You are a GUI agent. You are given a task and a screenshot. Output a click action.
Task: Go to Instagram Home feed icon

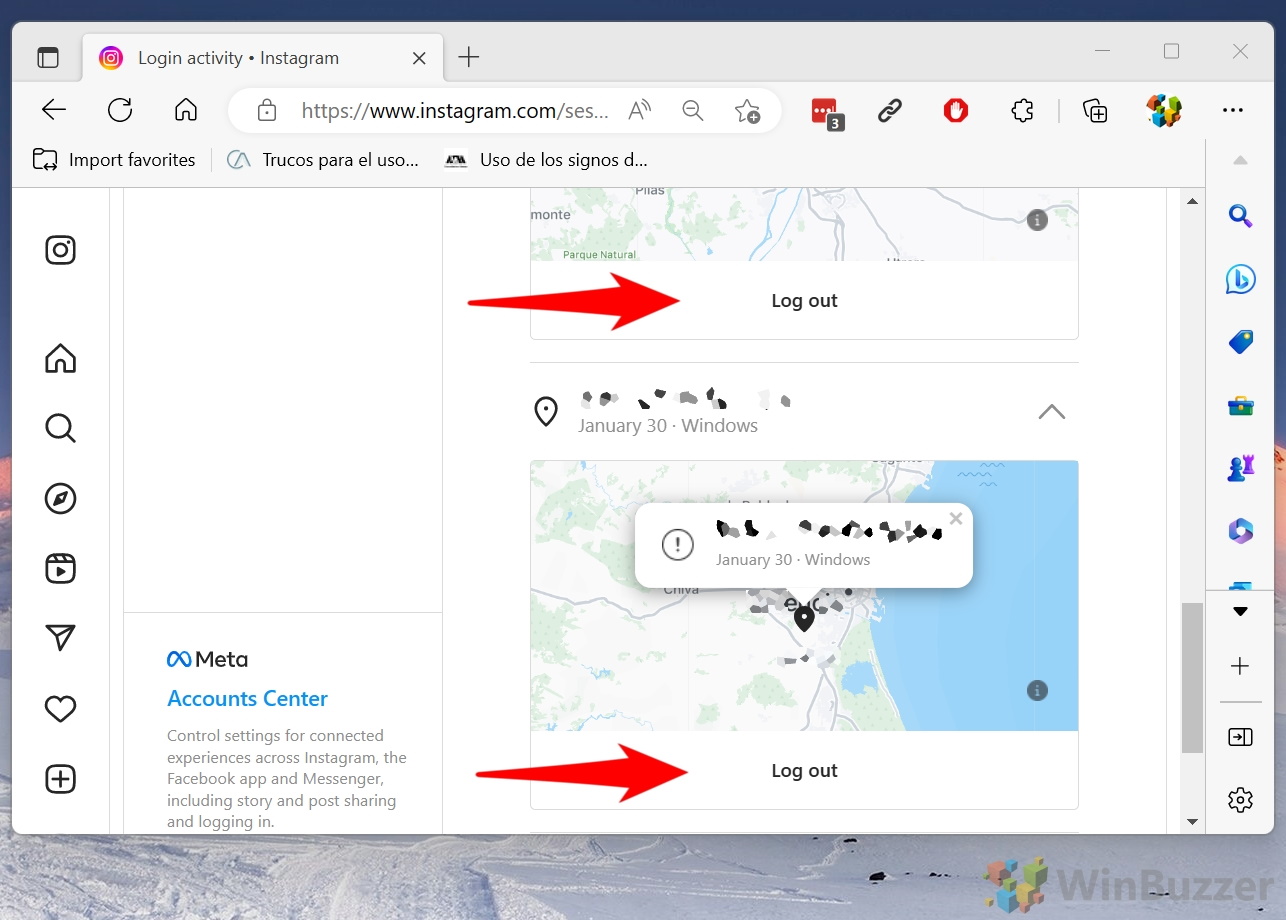(x=61, y=358)
